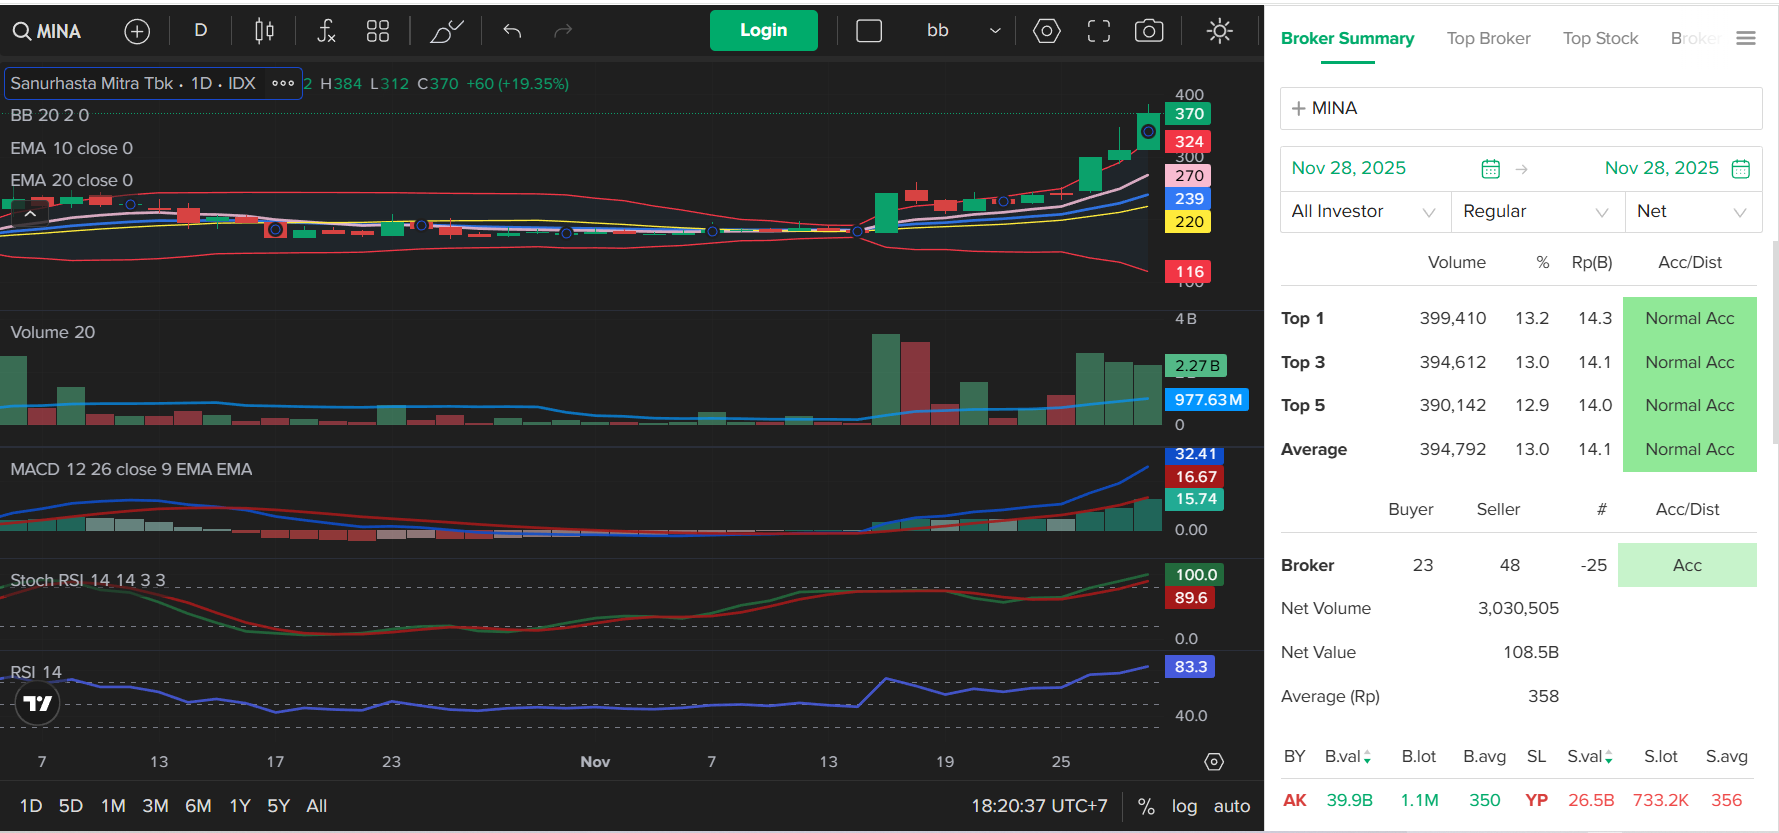Enter fullscreen chart mode
Viewport: 1779px width, 833px height.
point(1099,31)
